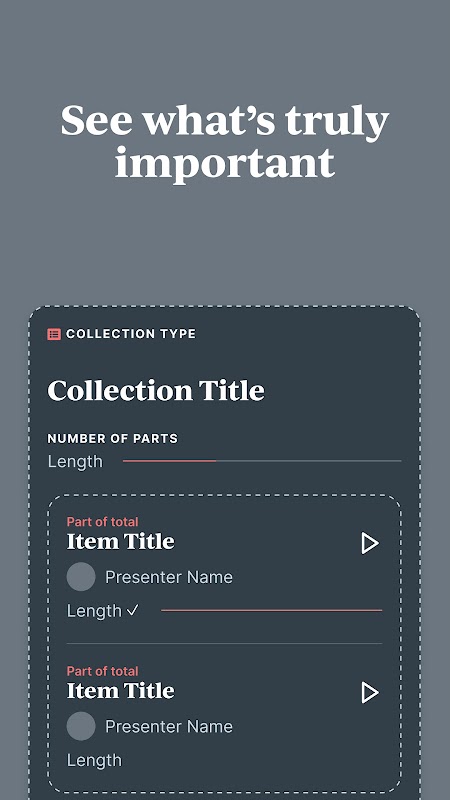Click the second red Part of total label

click(x=103, y=671)
